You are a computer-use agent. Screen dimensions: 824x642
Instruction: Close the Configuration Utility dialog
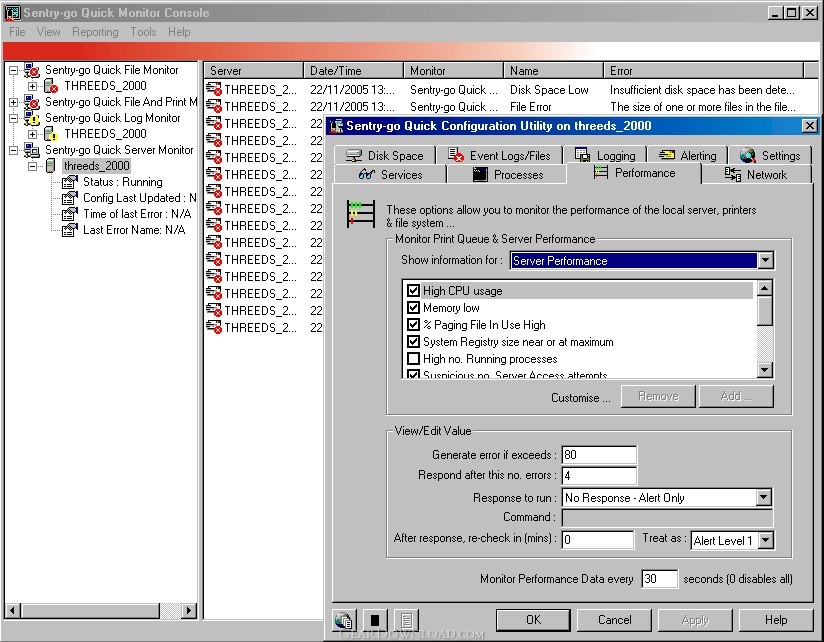[x=810, y=126]
